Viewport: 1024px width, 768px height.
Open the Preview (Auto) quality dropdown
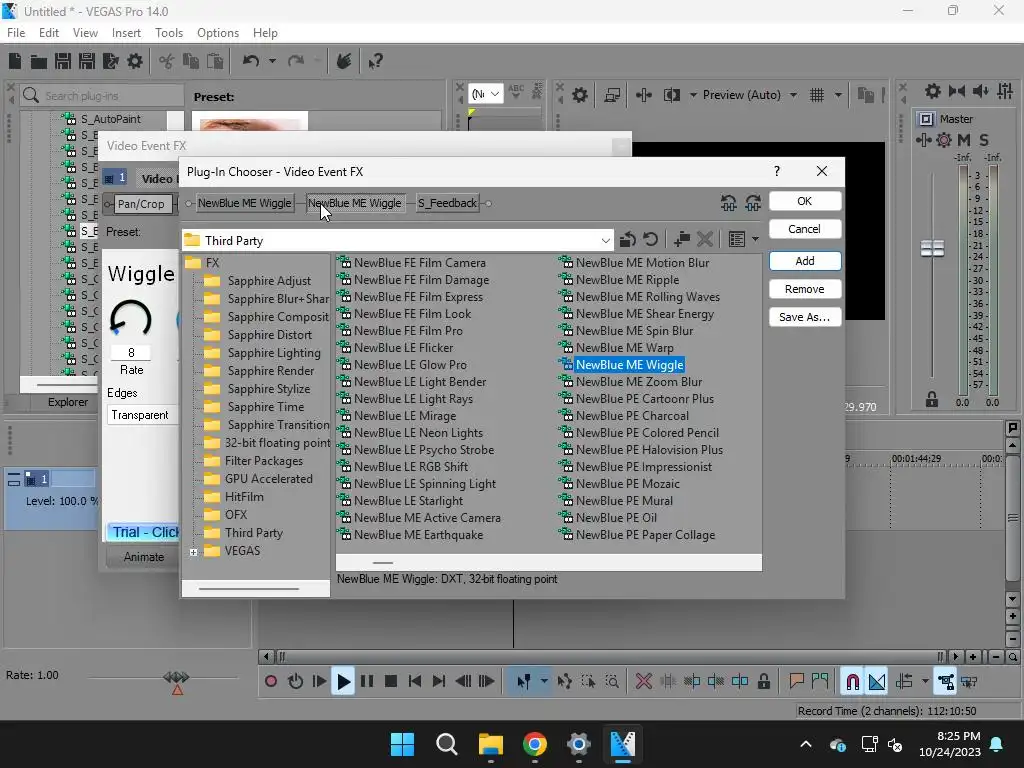(x=793, y=95)
